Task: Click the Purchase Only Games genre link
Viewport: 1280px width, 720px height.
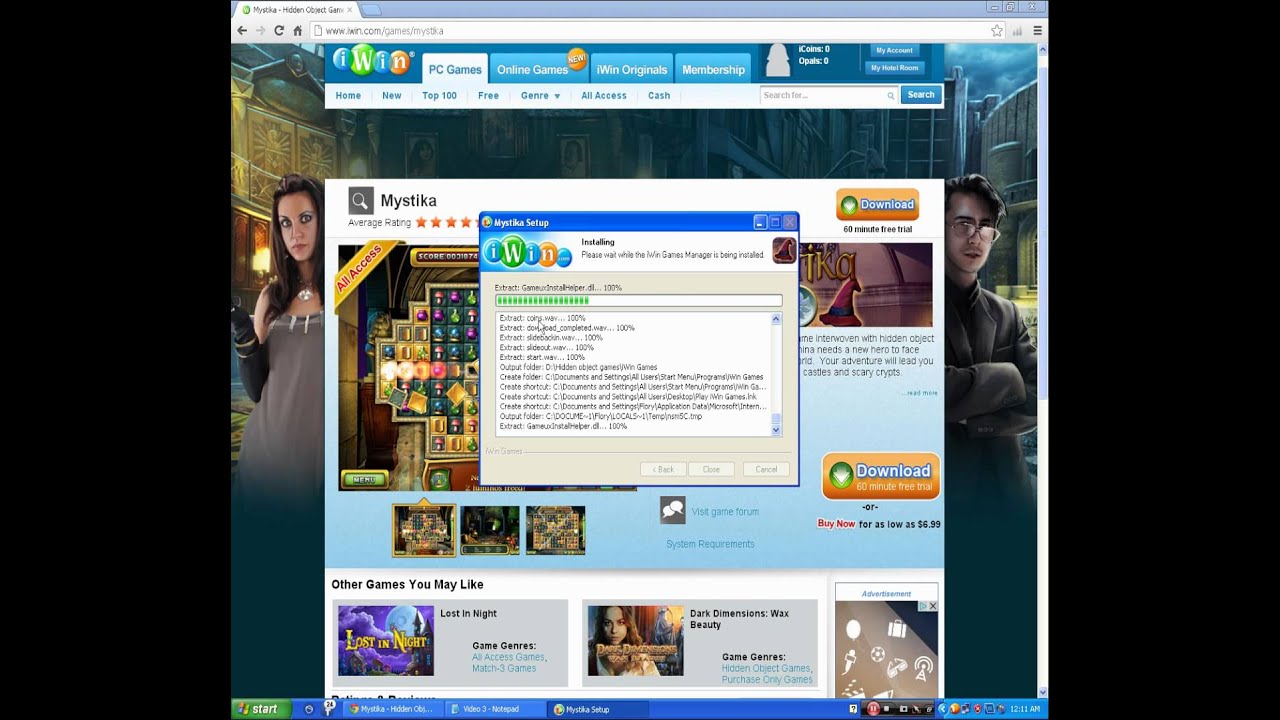Action: 767,680
